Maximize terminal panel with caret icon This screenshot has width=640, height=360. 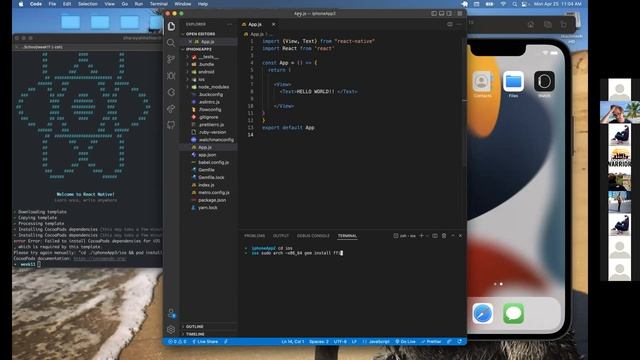[x=453, y=236]
